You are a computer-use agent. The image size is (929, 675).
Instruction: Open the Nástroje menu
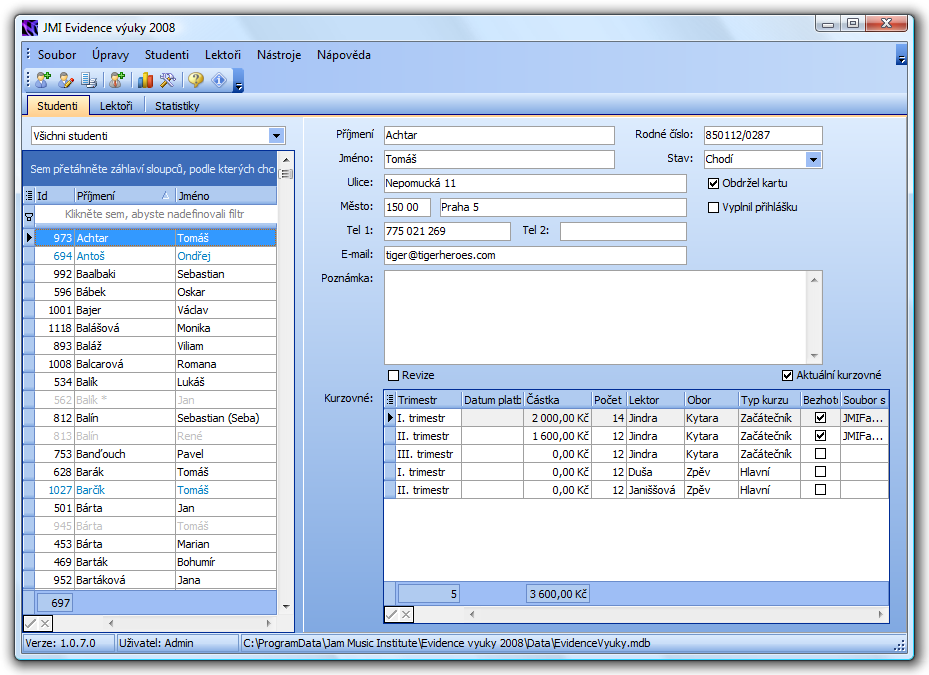click(x=278, y=55)
